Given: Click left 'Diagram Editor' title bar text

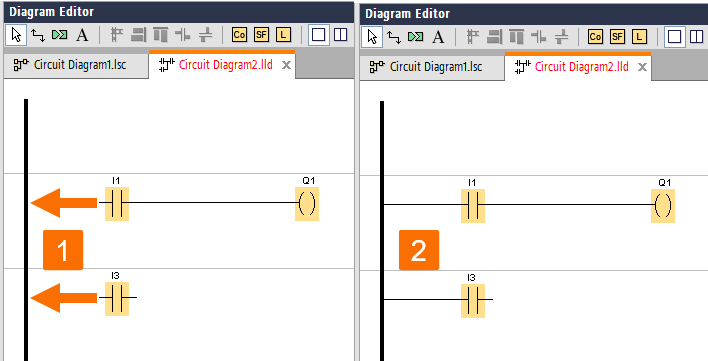Looking at the screenshot, I should pyautogui.click(x=51, y=12).
